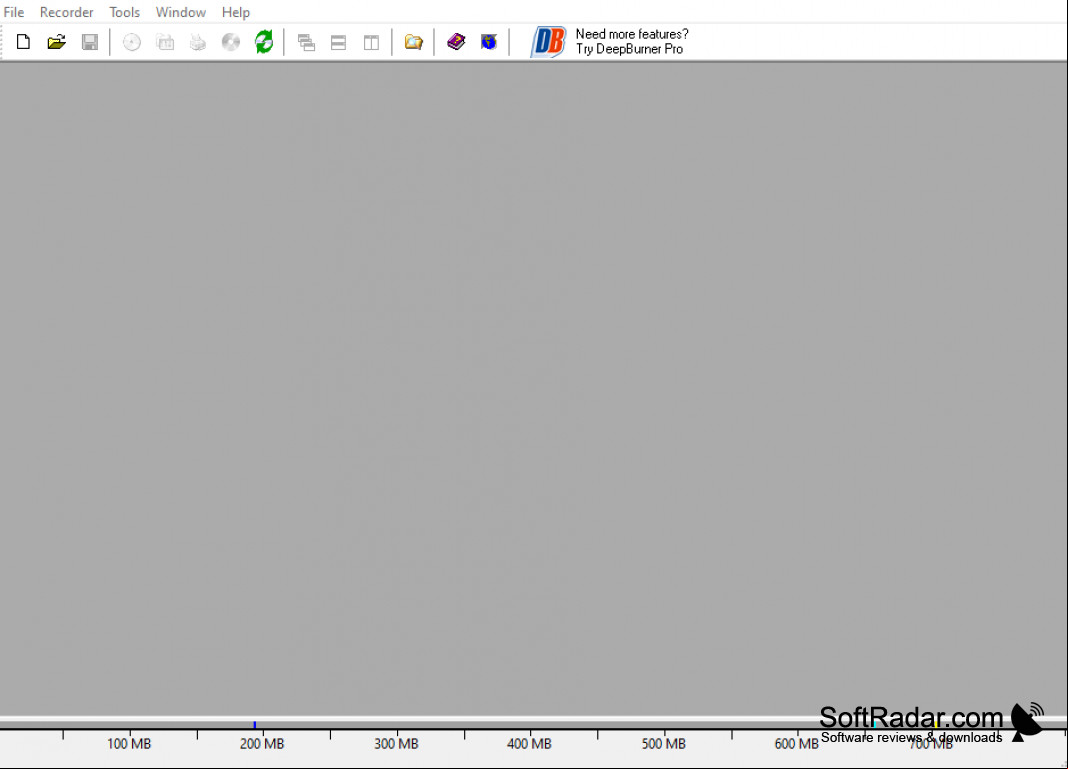Open a project via the yellow folder icon
The width and height of the screenshot is (1068, 769).
(x=57, y=42)
